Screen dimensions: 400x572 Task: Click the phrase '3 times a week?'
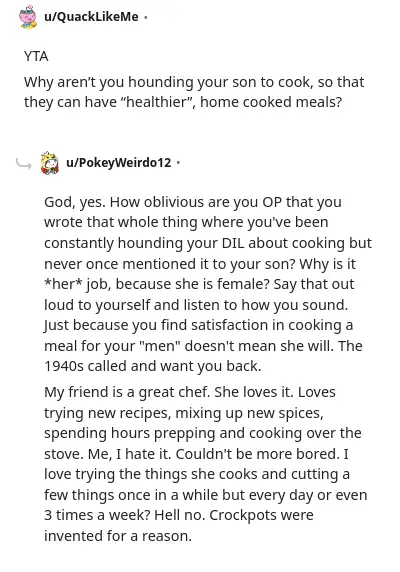(97, 515)
